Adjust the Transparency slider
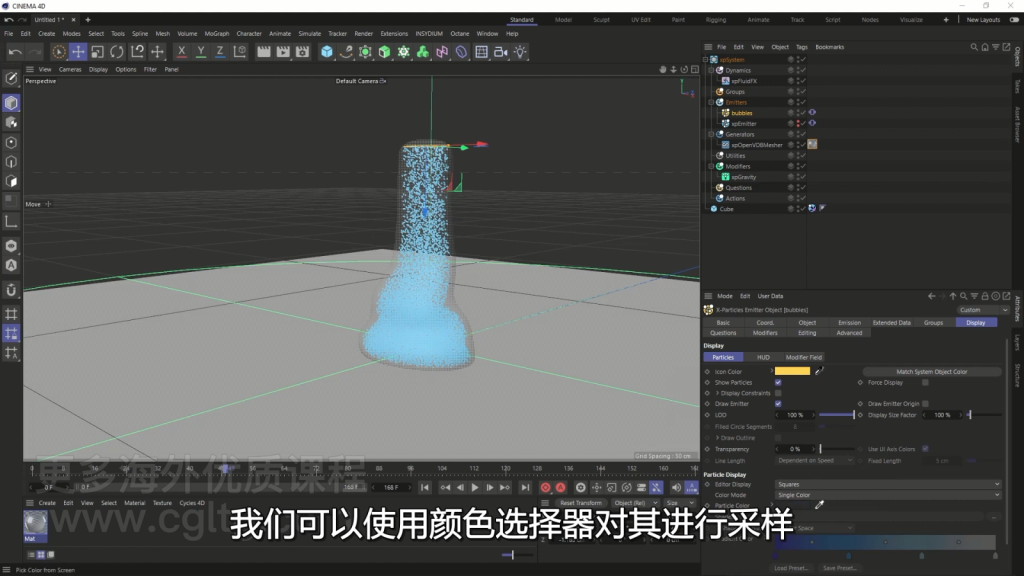The height and width of the screenshot is (576, 1024). pos(837,449)
